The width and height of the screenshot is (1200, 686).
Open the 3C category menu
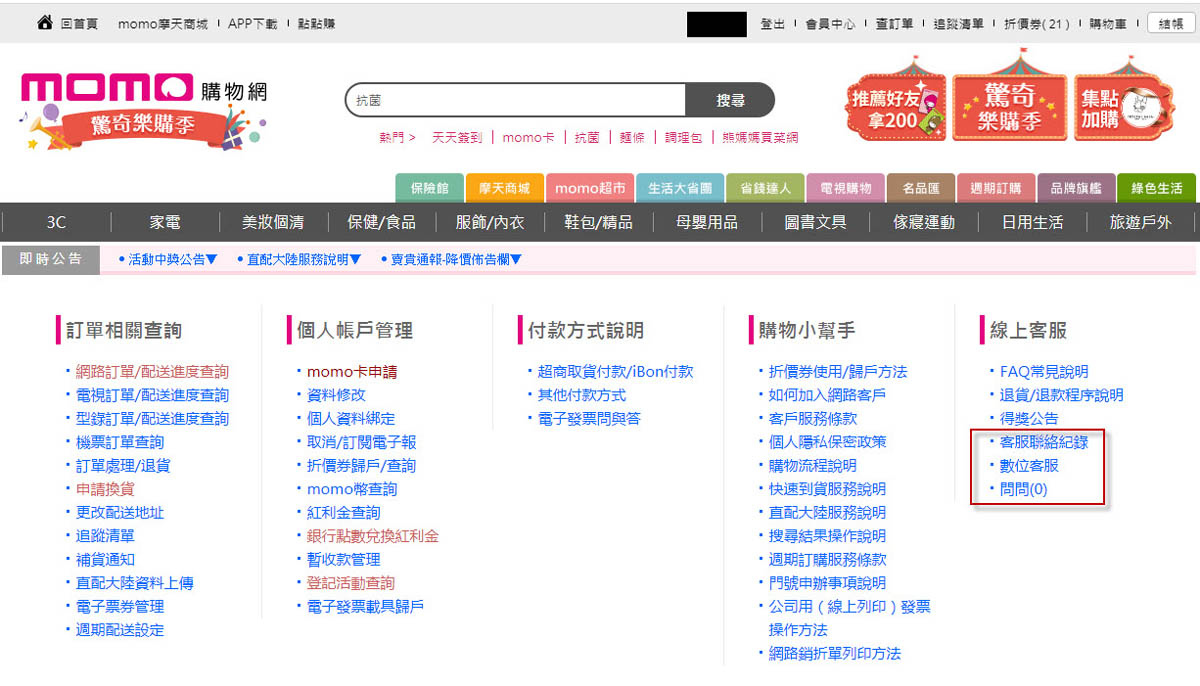click(56, 222)
